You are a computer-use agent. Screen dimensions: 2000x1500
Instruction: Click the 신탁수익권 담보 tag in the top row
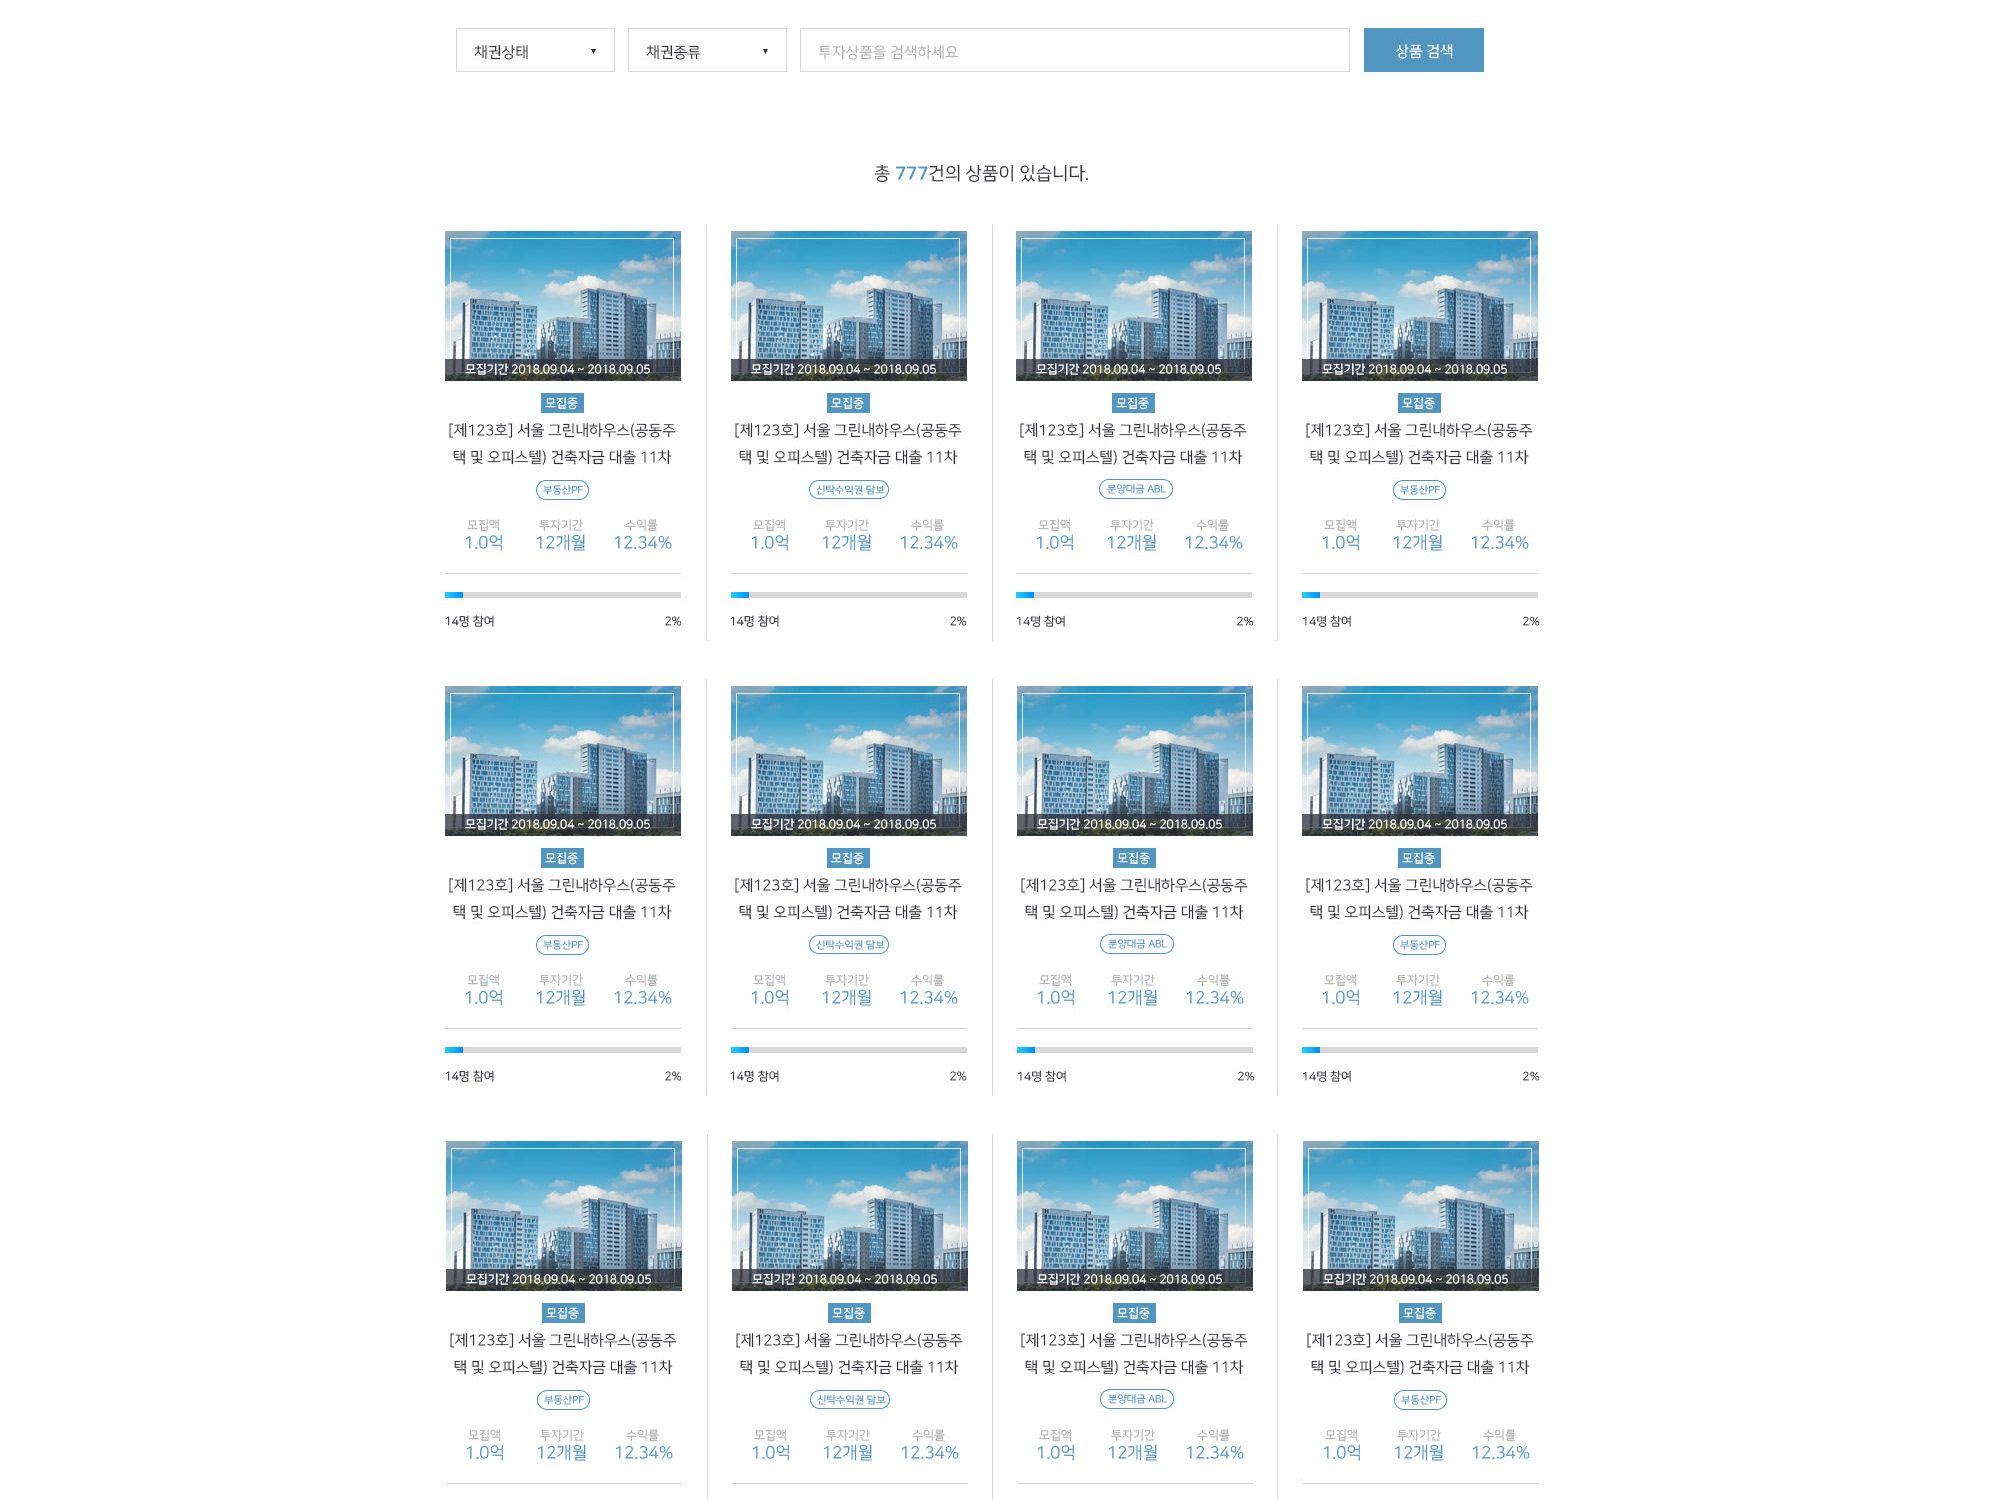click(x=849, y=490)
